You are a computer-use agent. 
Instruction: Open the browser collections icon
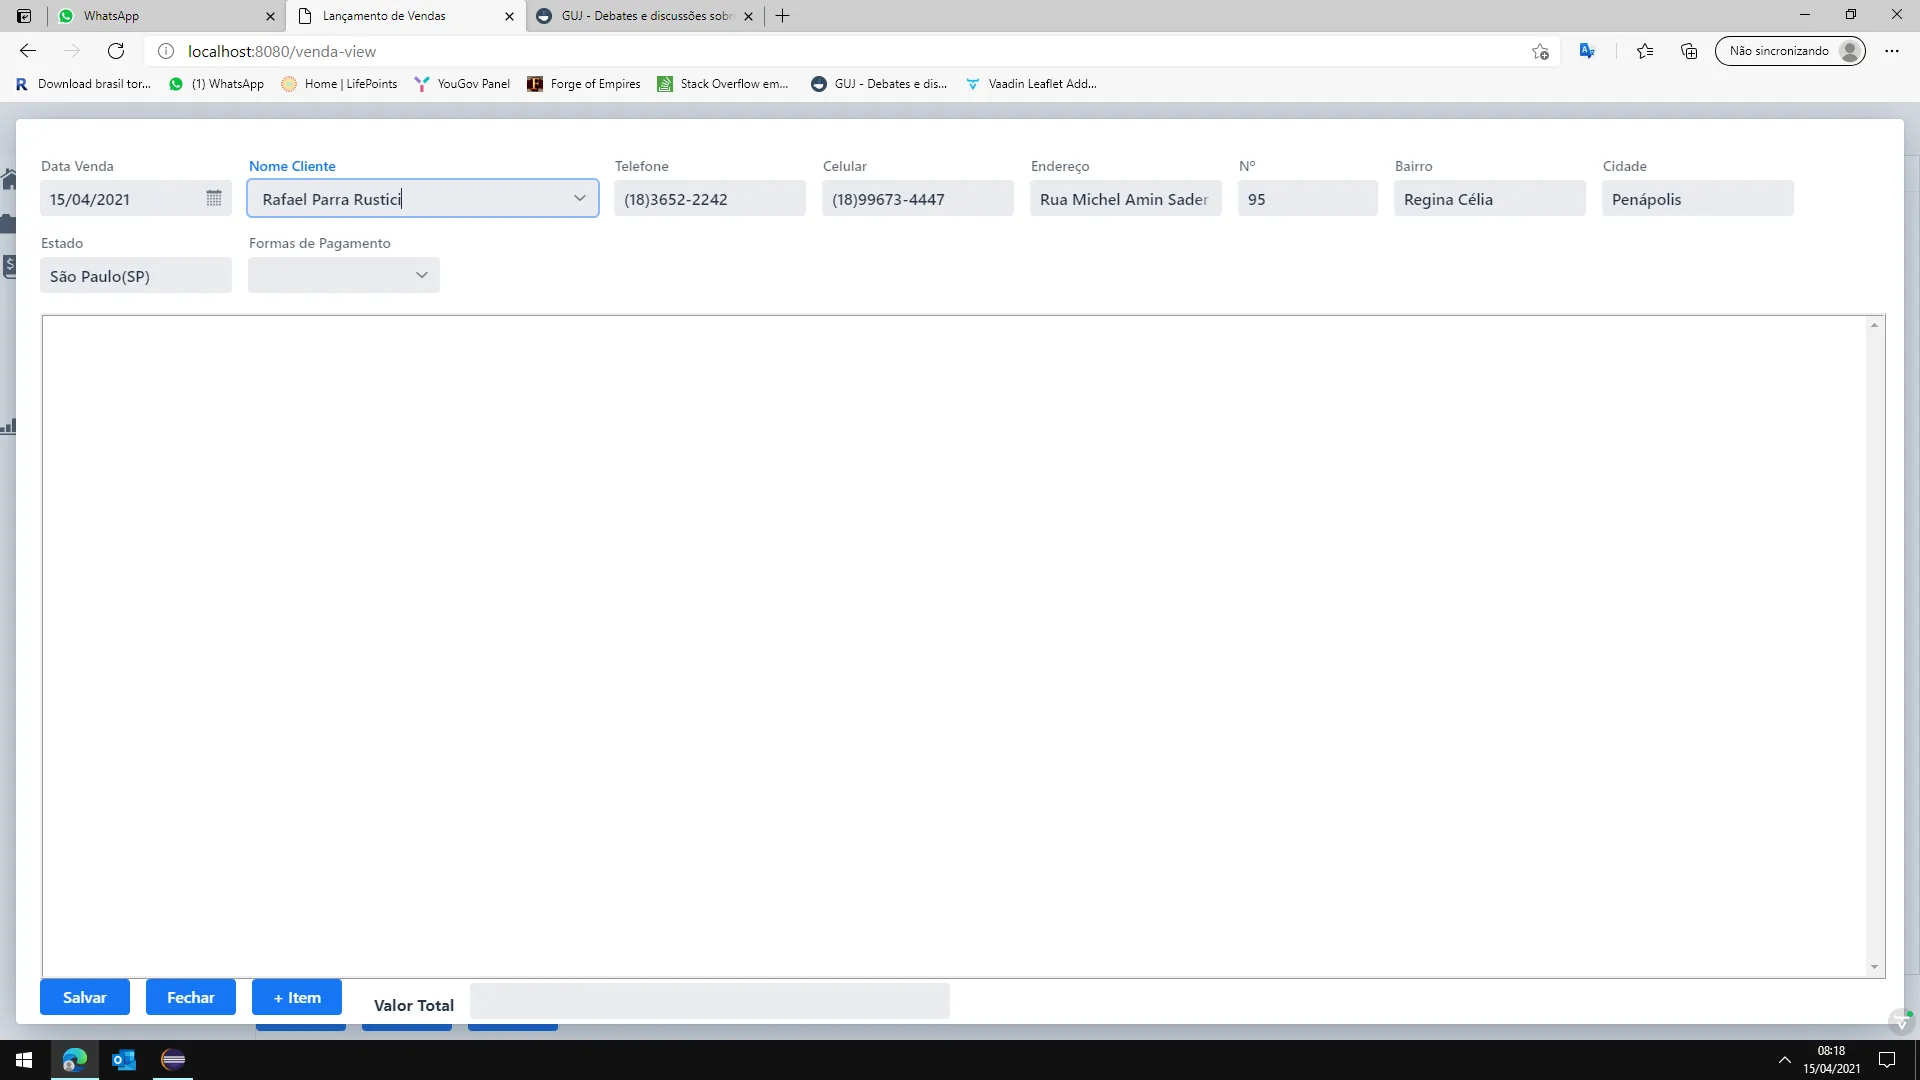1689,51
